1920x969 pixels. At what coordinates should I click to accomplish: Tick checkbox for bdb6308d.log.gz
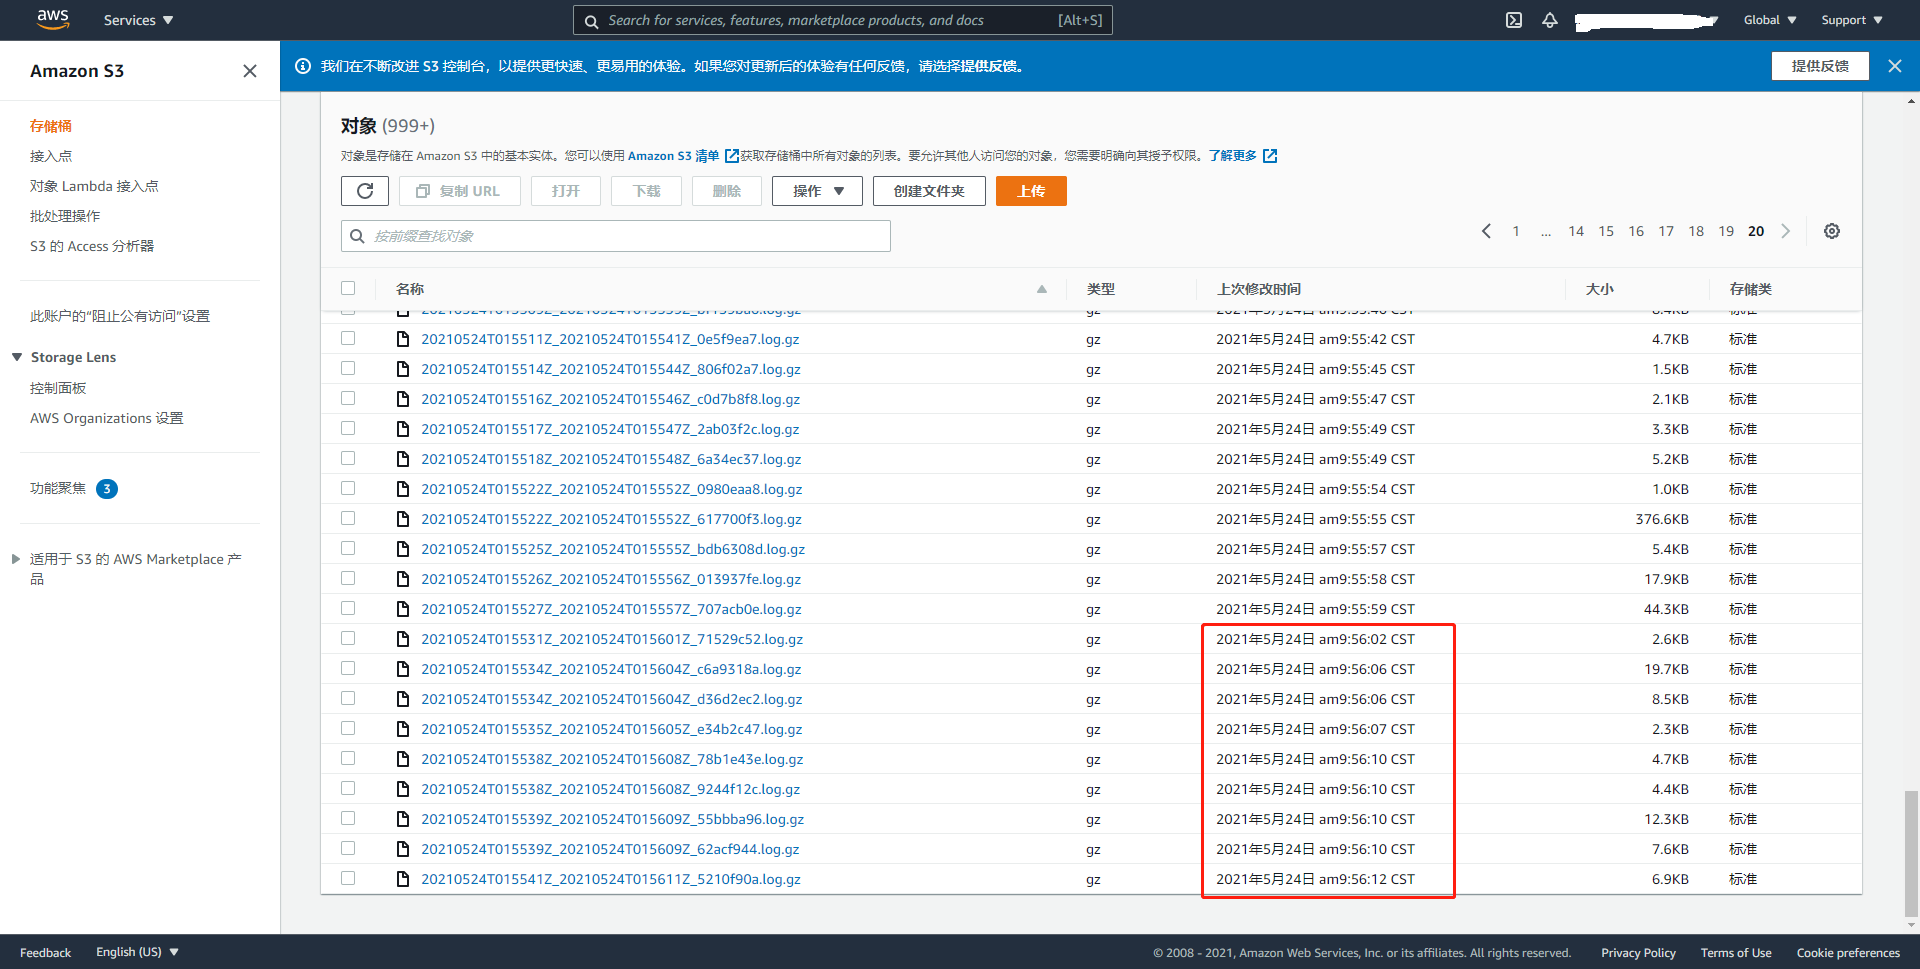[348, 548]
